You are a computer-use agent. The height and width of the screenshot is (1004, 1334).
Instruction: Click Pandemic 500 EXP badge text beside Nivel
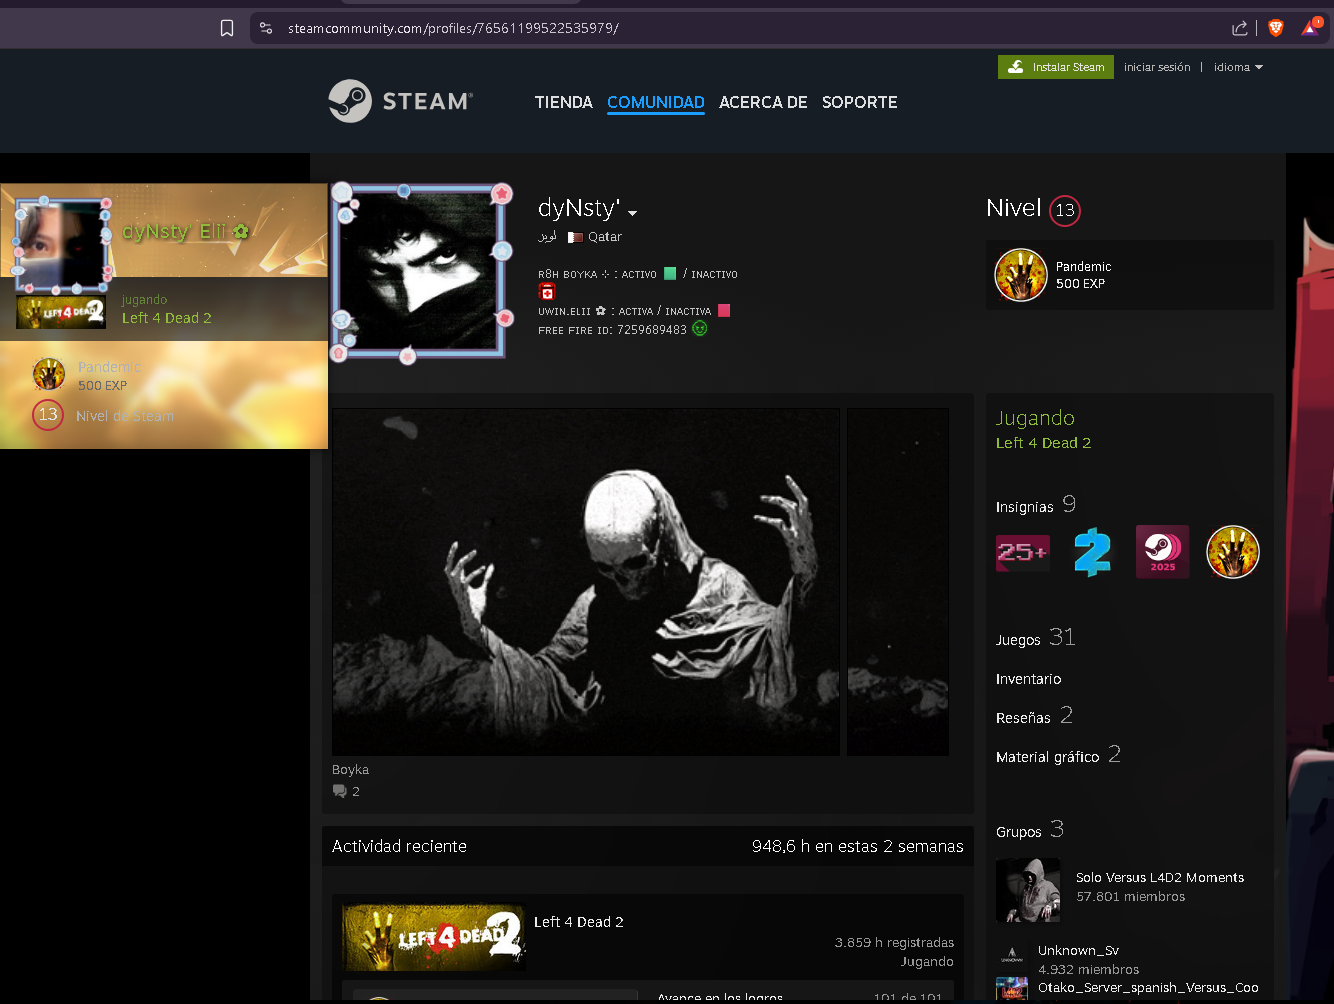coord(1083,275)
